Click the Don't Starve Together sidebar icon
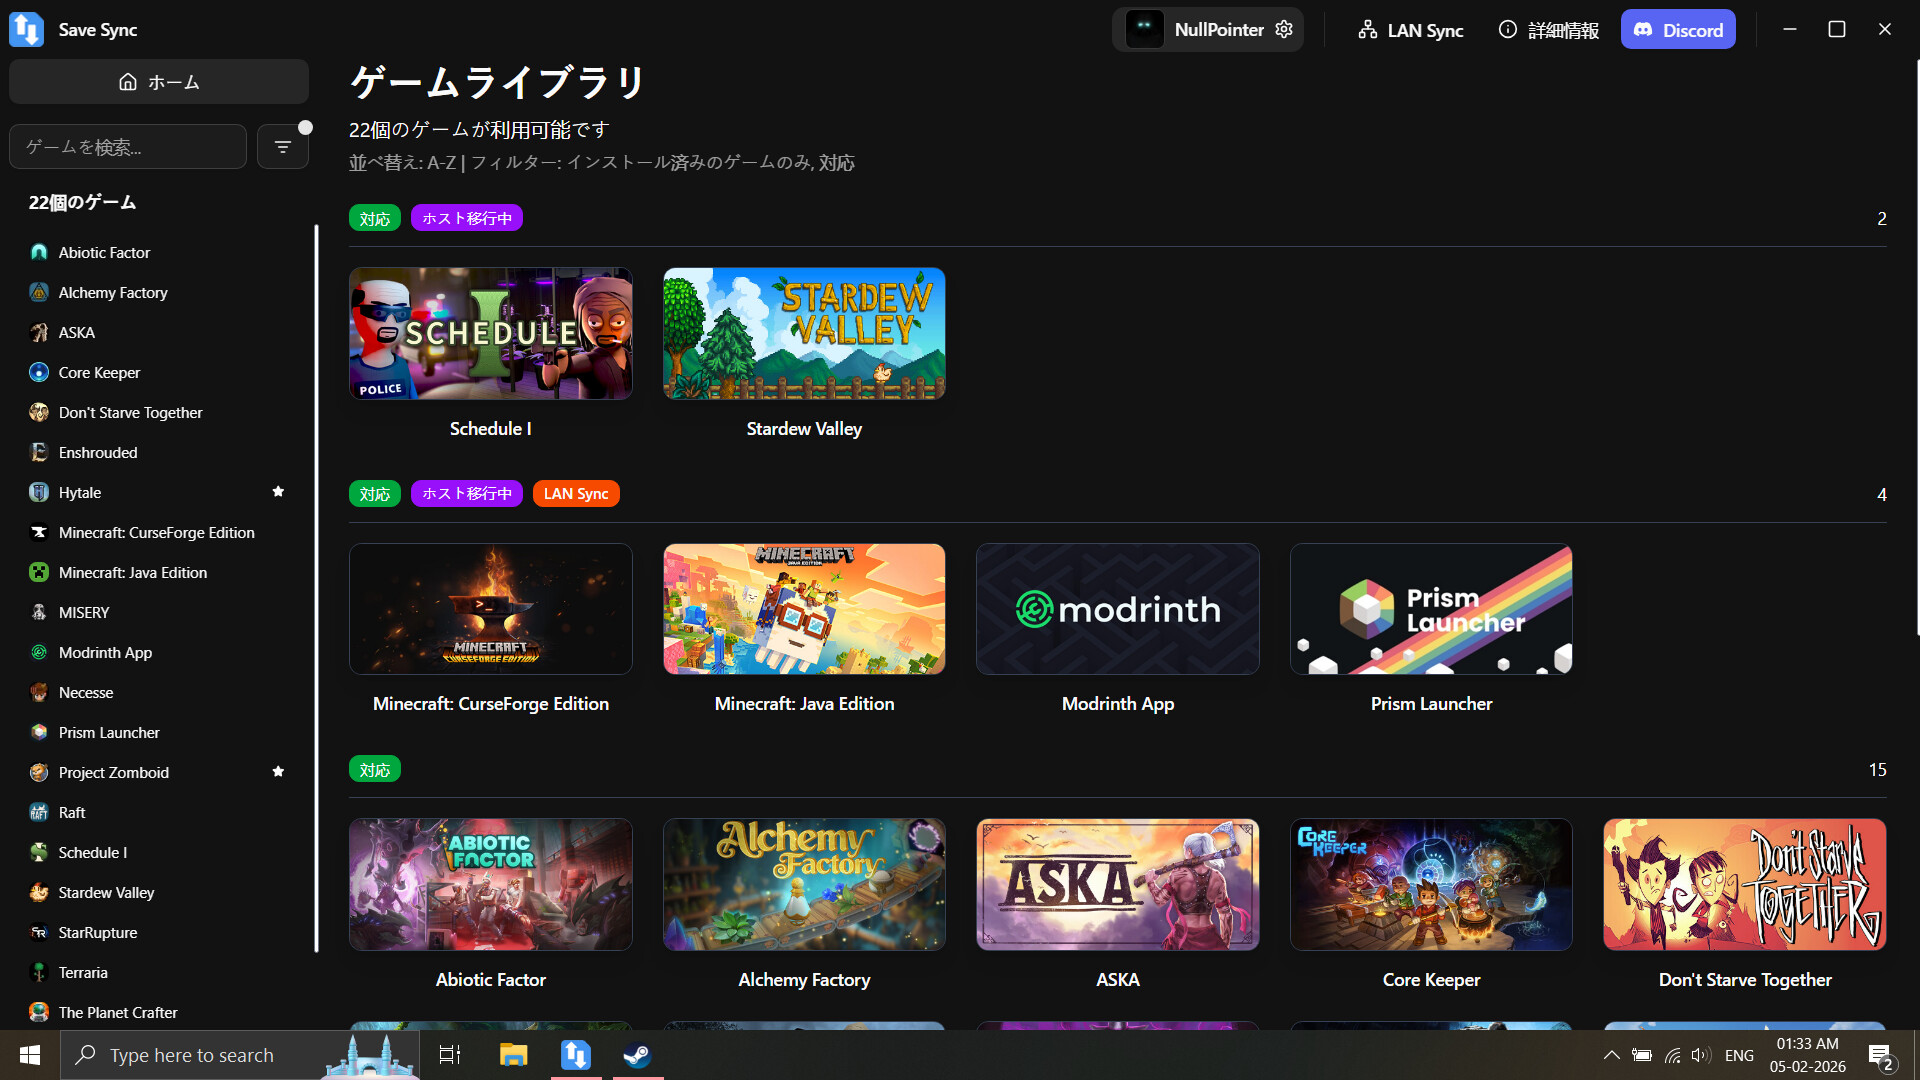This screenshot has width=1920, height=1080. pos(39,412)
